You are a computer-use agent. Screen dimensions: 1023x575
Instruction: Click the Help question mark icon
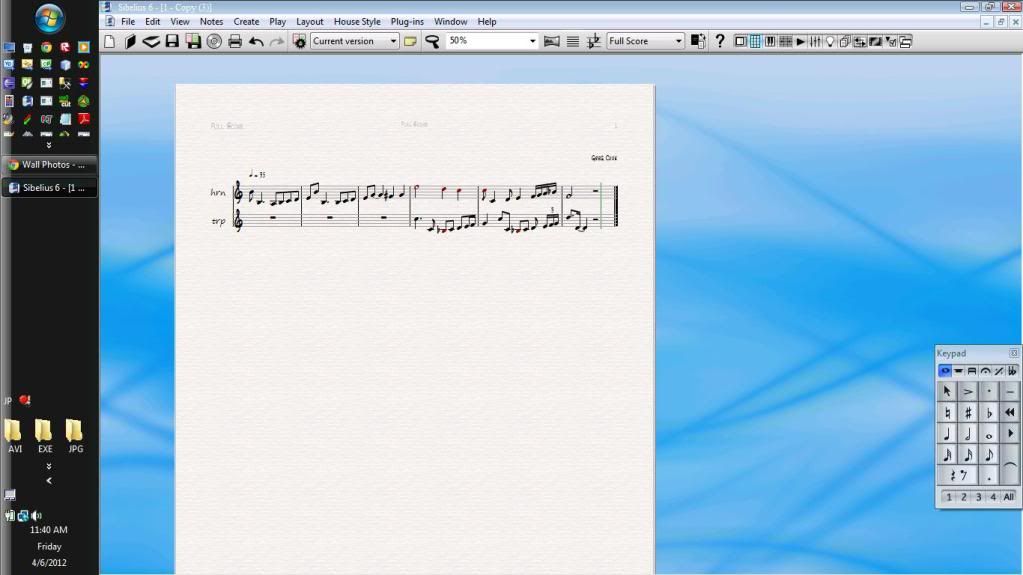coord(719,41)
